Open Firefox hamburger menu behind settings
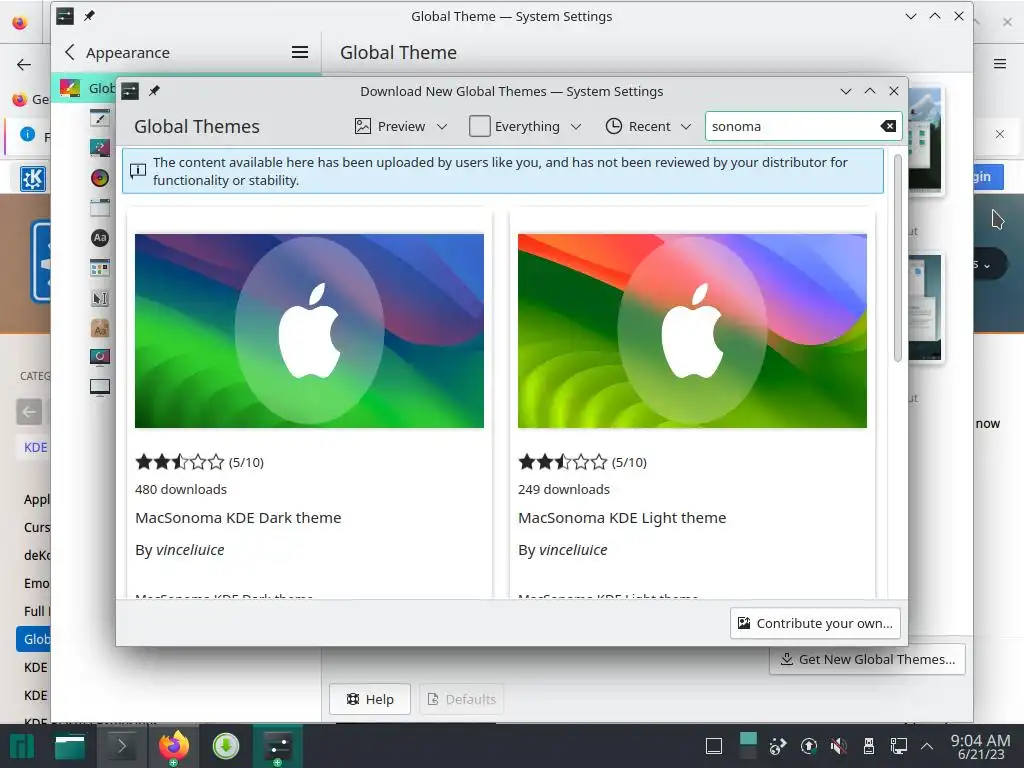 click(x=1000, y=63)
